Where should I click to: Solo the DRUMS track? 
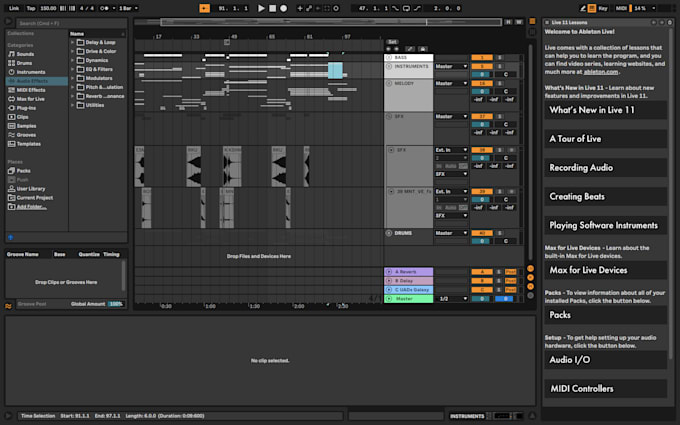(500, 233)
